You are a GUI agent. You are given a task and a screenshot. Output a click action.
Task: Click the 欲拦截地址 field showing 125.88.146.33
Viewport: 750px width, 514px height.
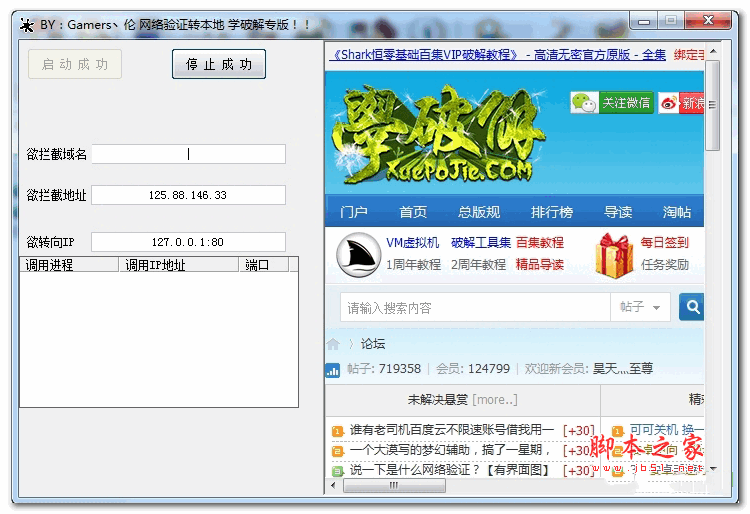click(x=188, y=195)
